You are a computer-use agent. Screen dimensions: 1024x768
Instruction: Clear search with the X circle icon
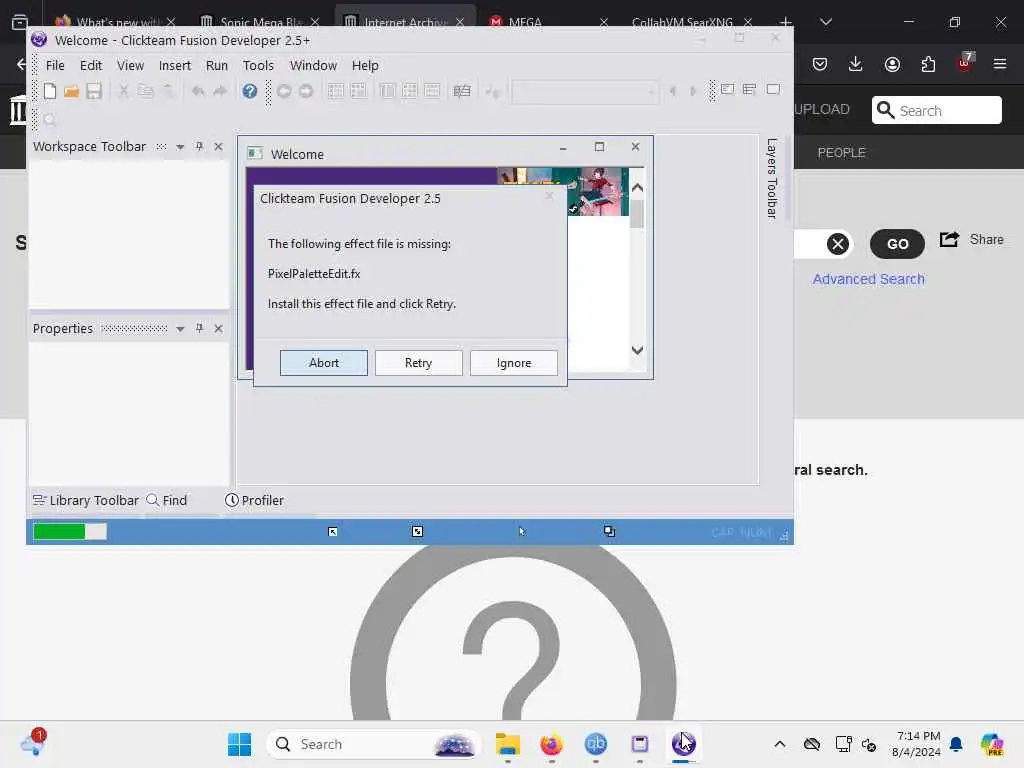pos(838,244)
